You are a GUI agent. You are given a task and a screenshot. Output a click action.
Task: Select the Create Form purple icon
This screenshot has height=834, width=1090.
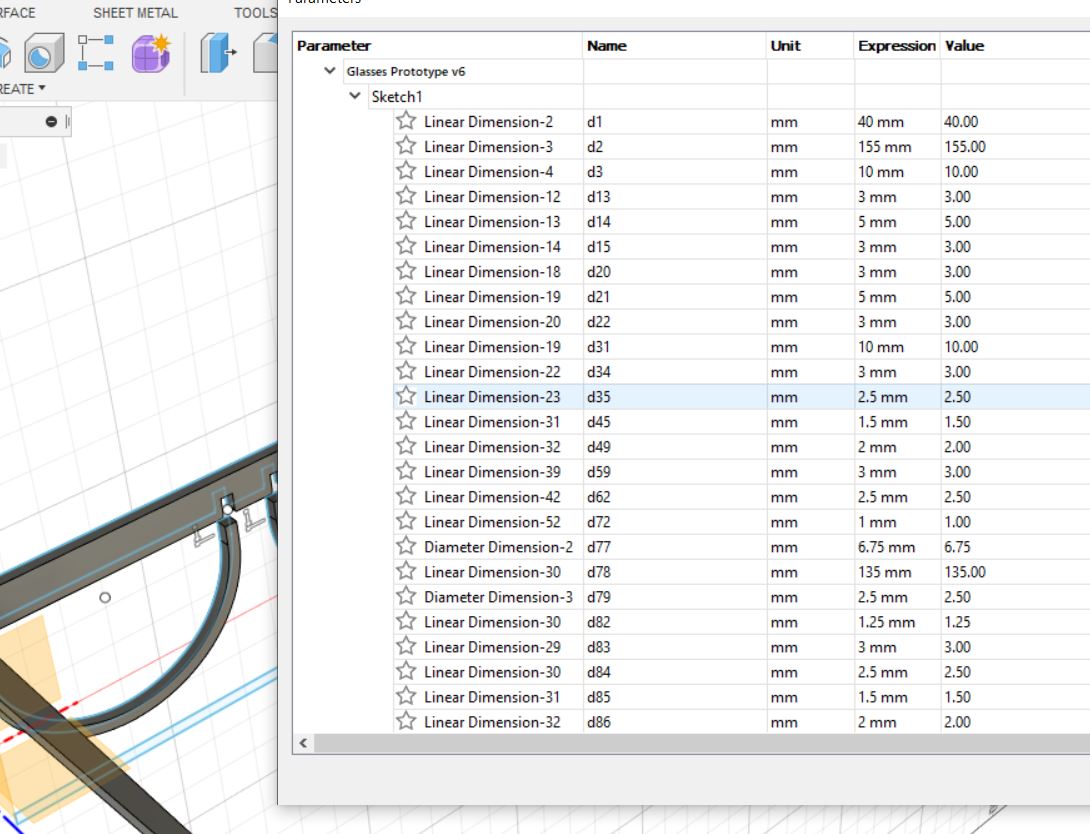(x=151, y=54)
